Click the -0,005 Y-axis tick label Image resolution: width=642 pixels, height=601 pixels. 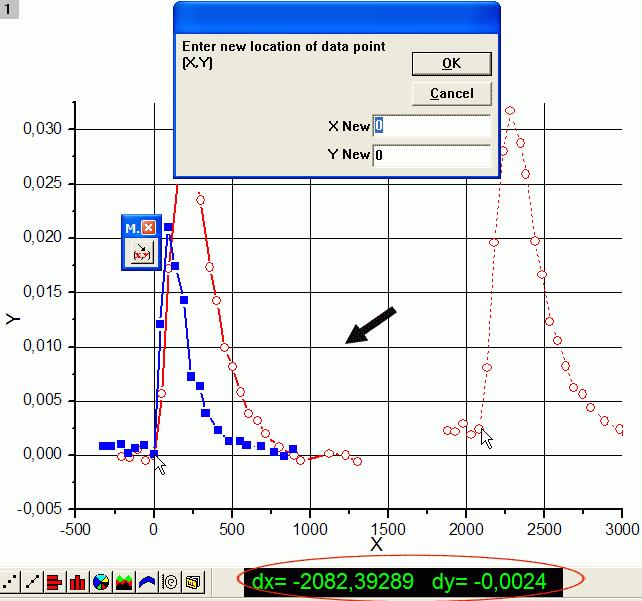point(39,508)
